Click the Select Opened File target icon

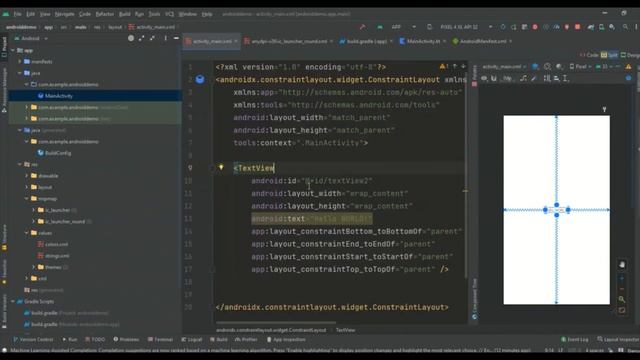point(131,38)
